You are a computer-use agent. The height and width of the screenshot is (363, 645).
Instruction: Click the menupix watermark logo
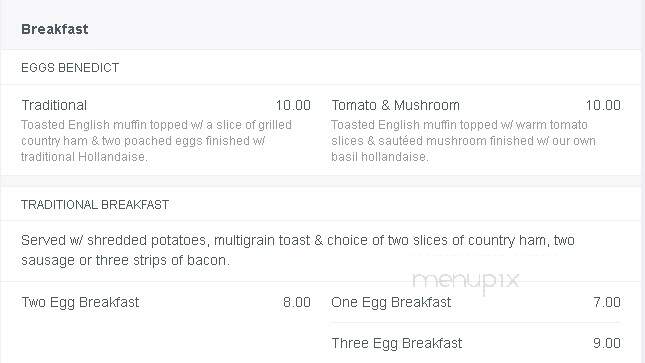point(465,281)
